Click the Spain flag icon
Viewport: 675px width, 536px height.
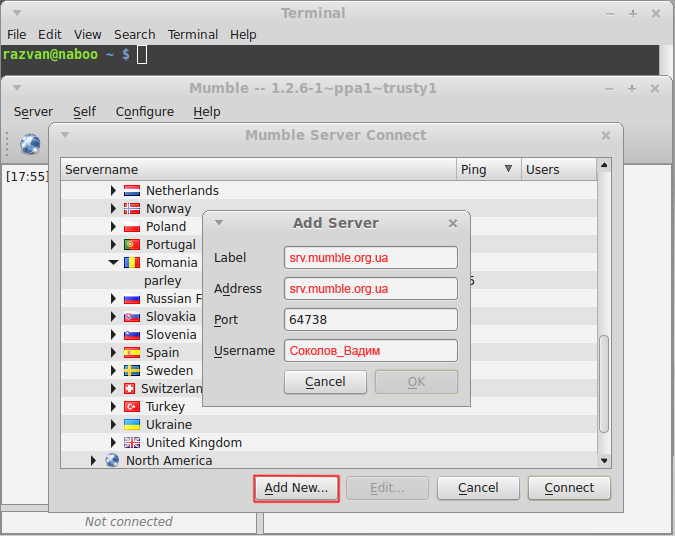132,352
